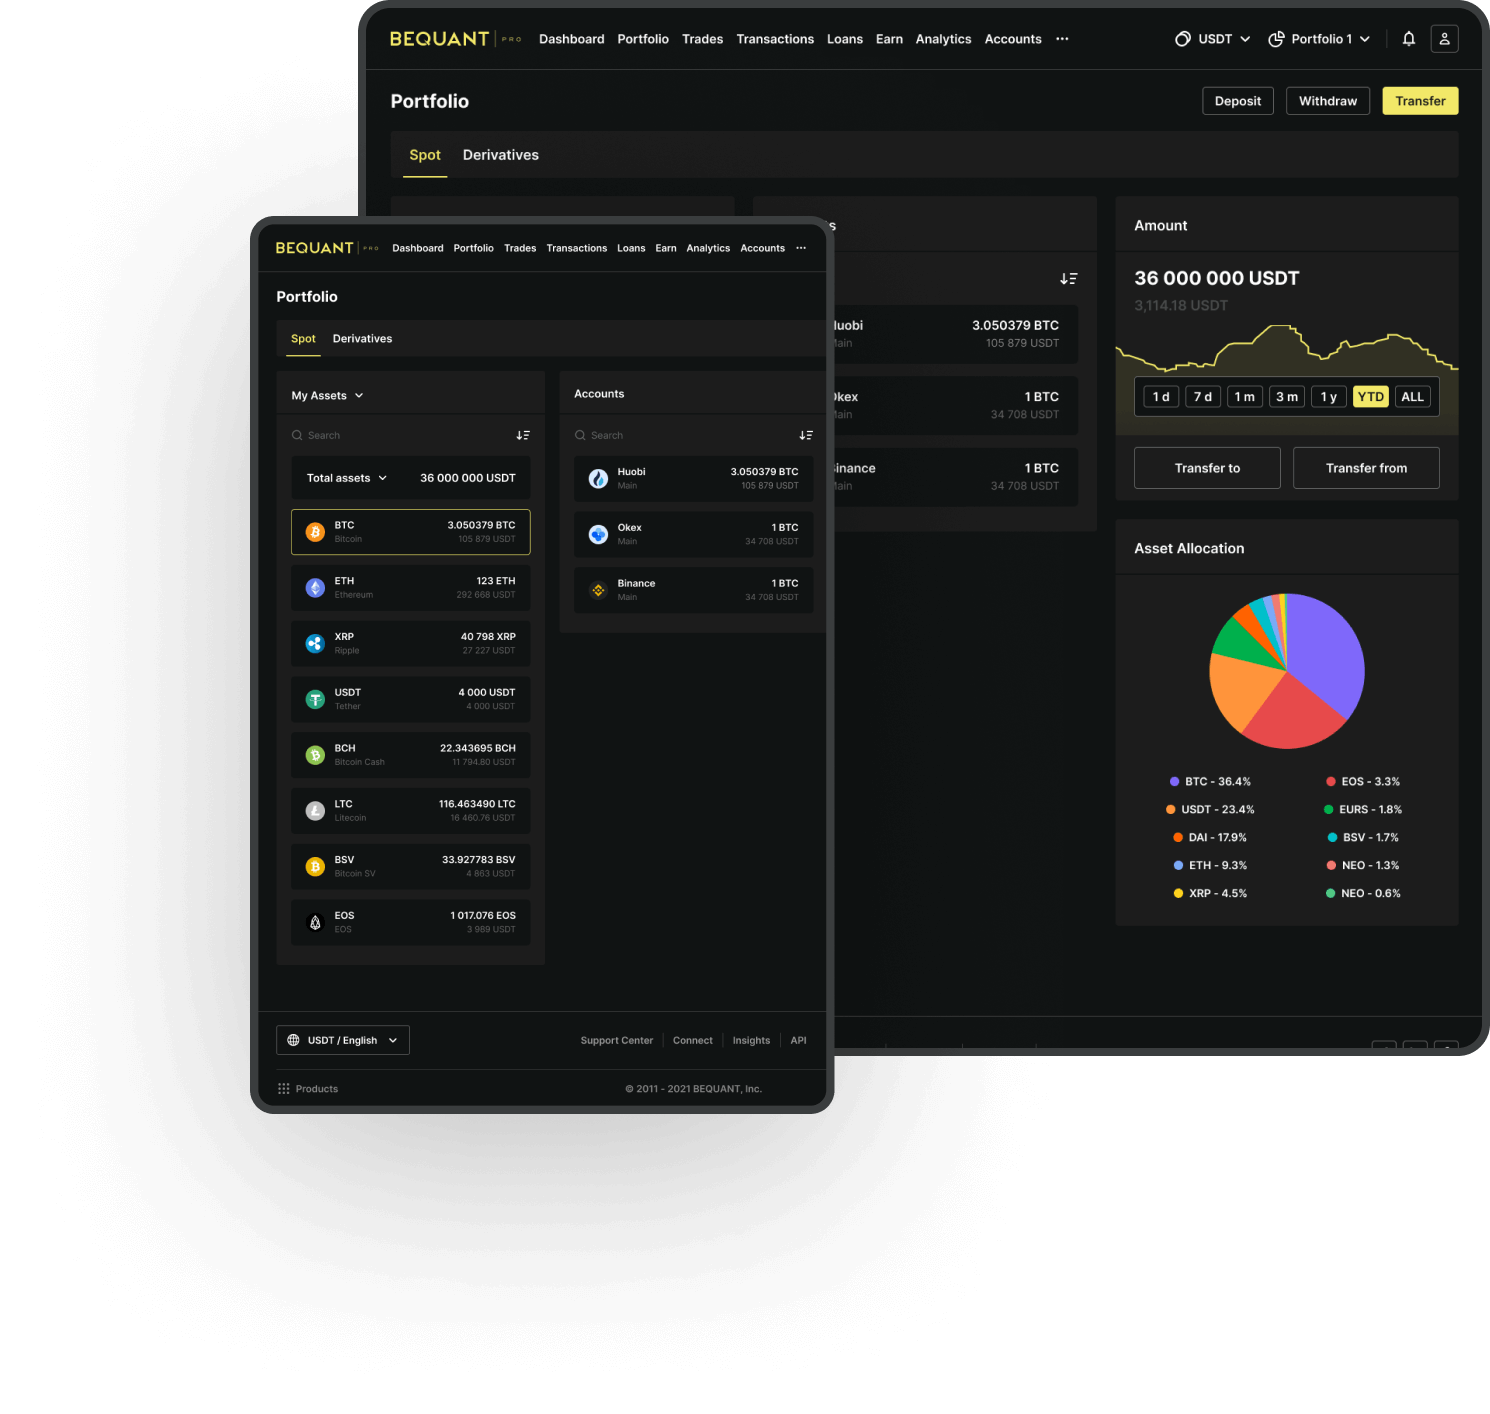1490x1414 pixels.
Task: Click the Withdraw button
Action: [1328, 101]
